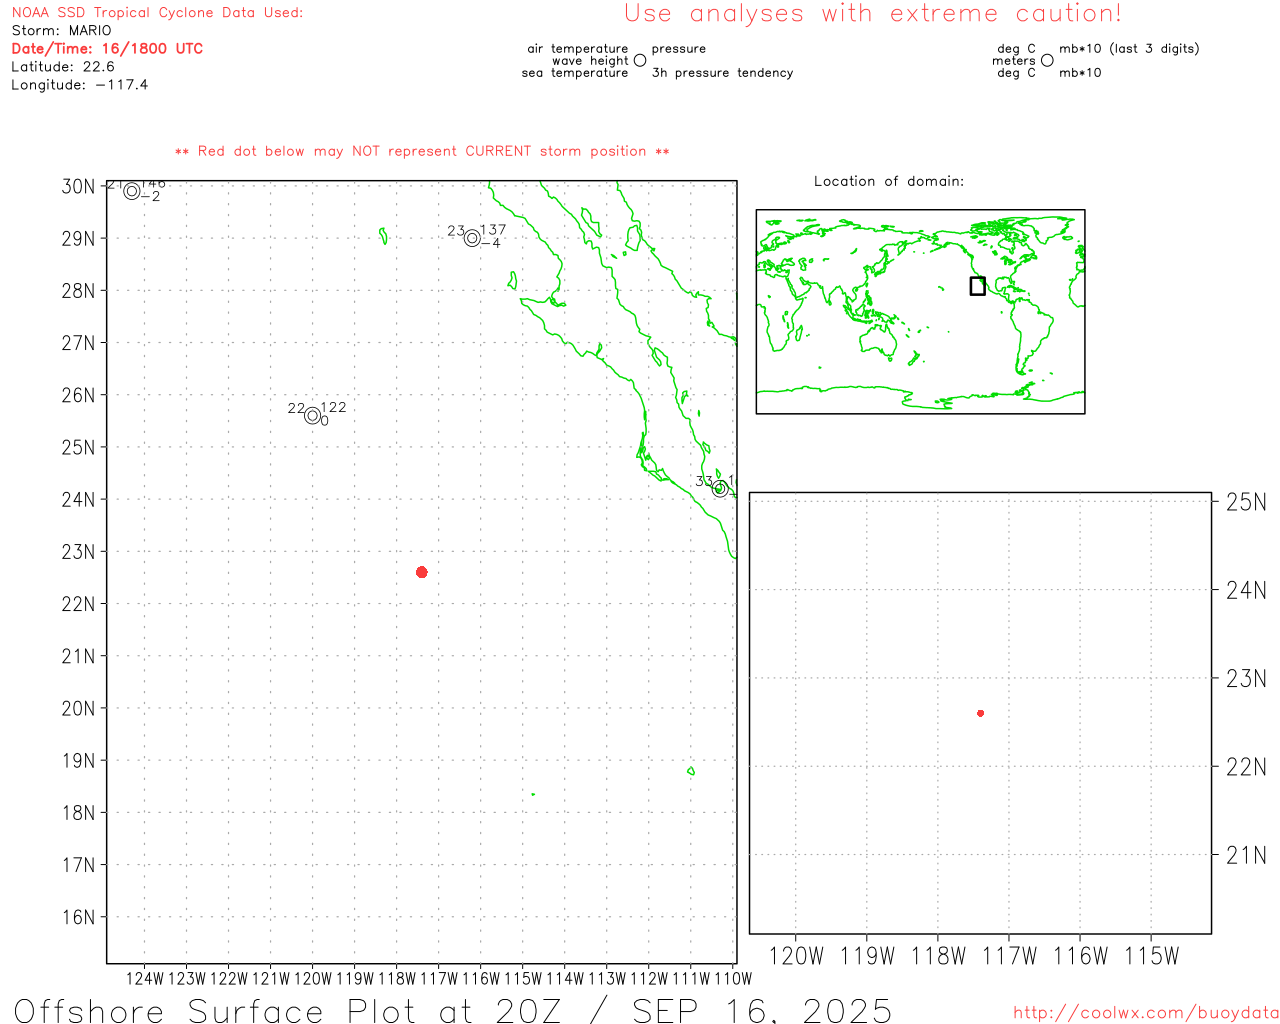Select buoy marker labeled 33 near Baja tip

click(719, 488)
